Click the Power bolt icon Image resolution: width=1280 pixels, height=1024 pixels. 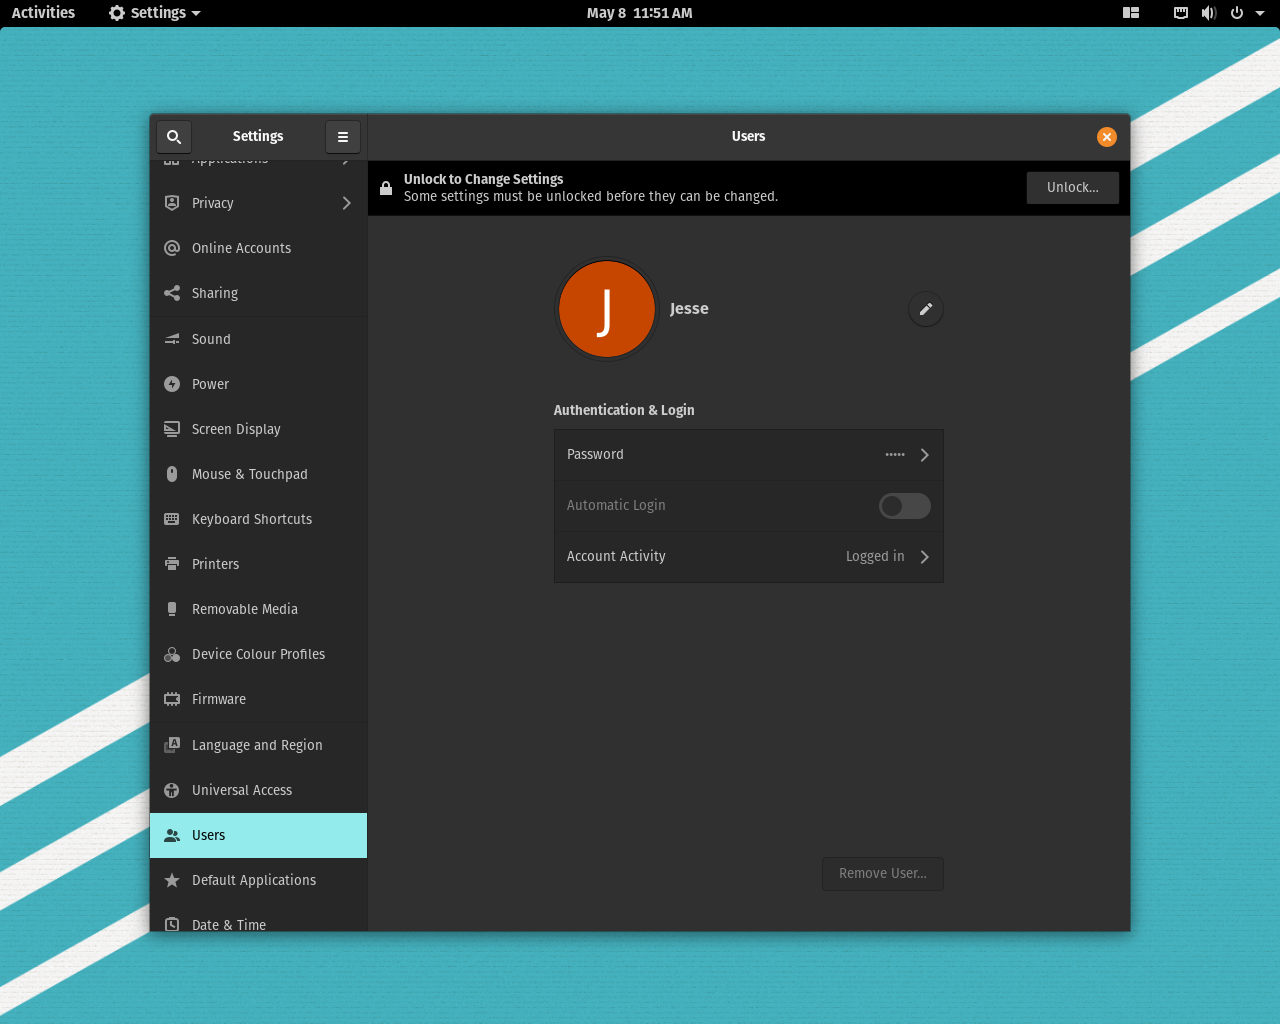172,384
